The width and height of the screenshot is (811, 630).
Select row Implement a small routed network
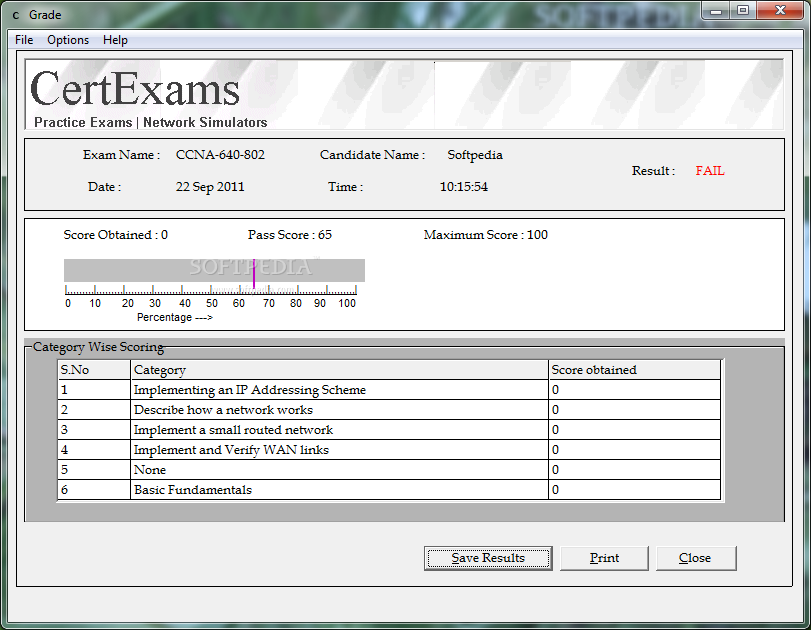tap(389, 430)
